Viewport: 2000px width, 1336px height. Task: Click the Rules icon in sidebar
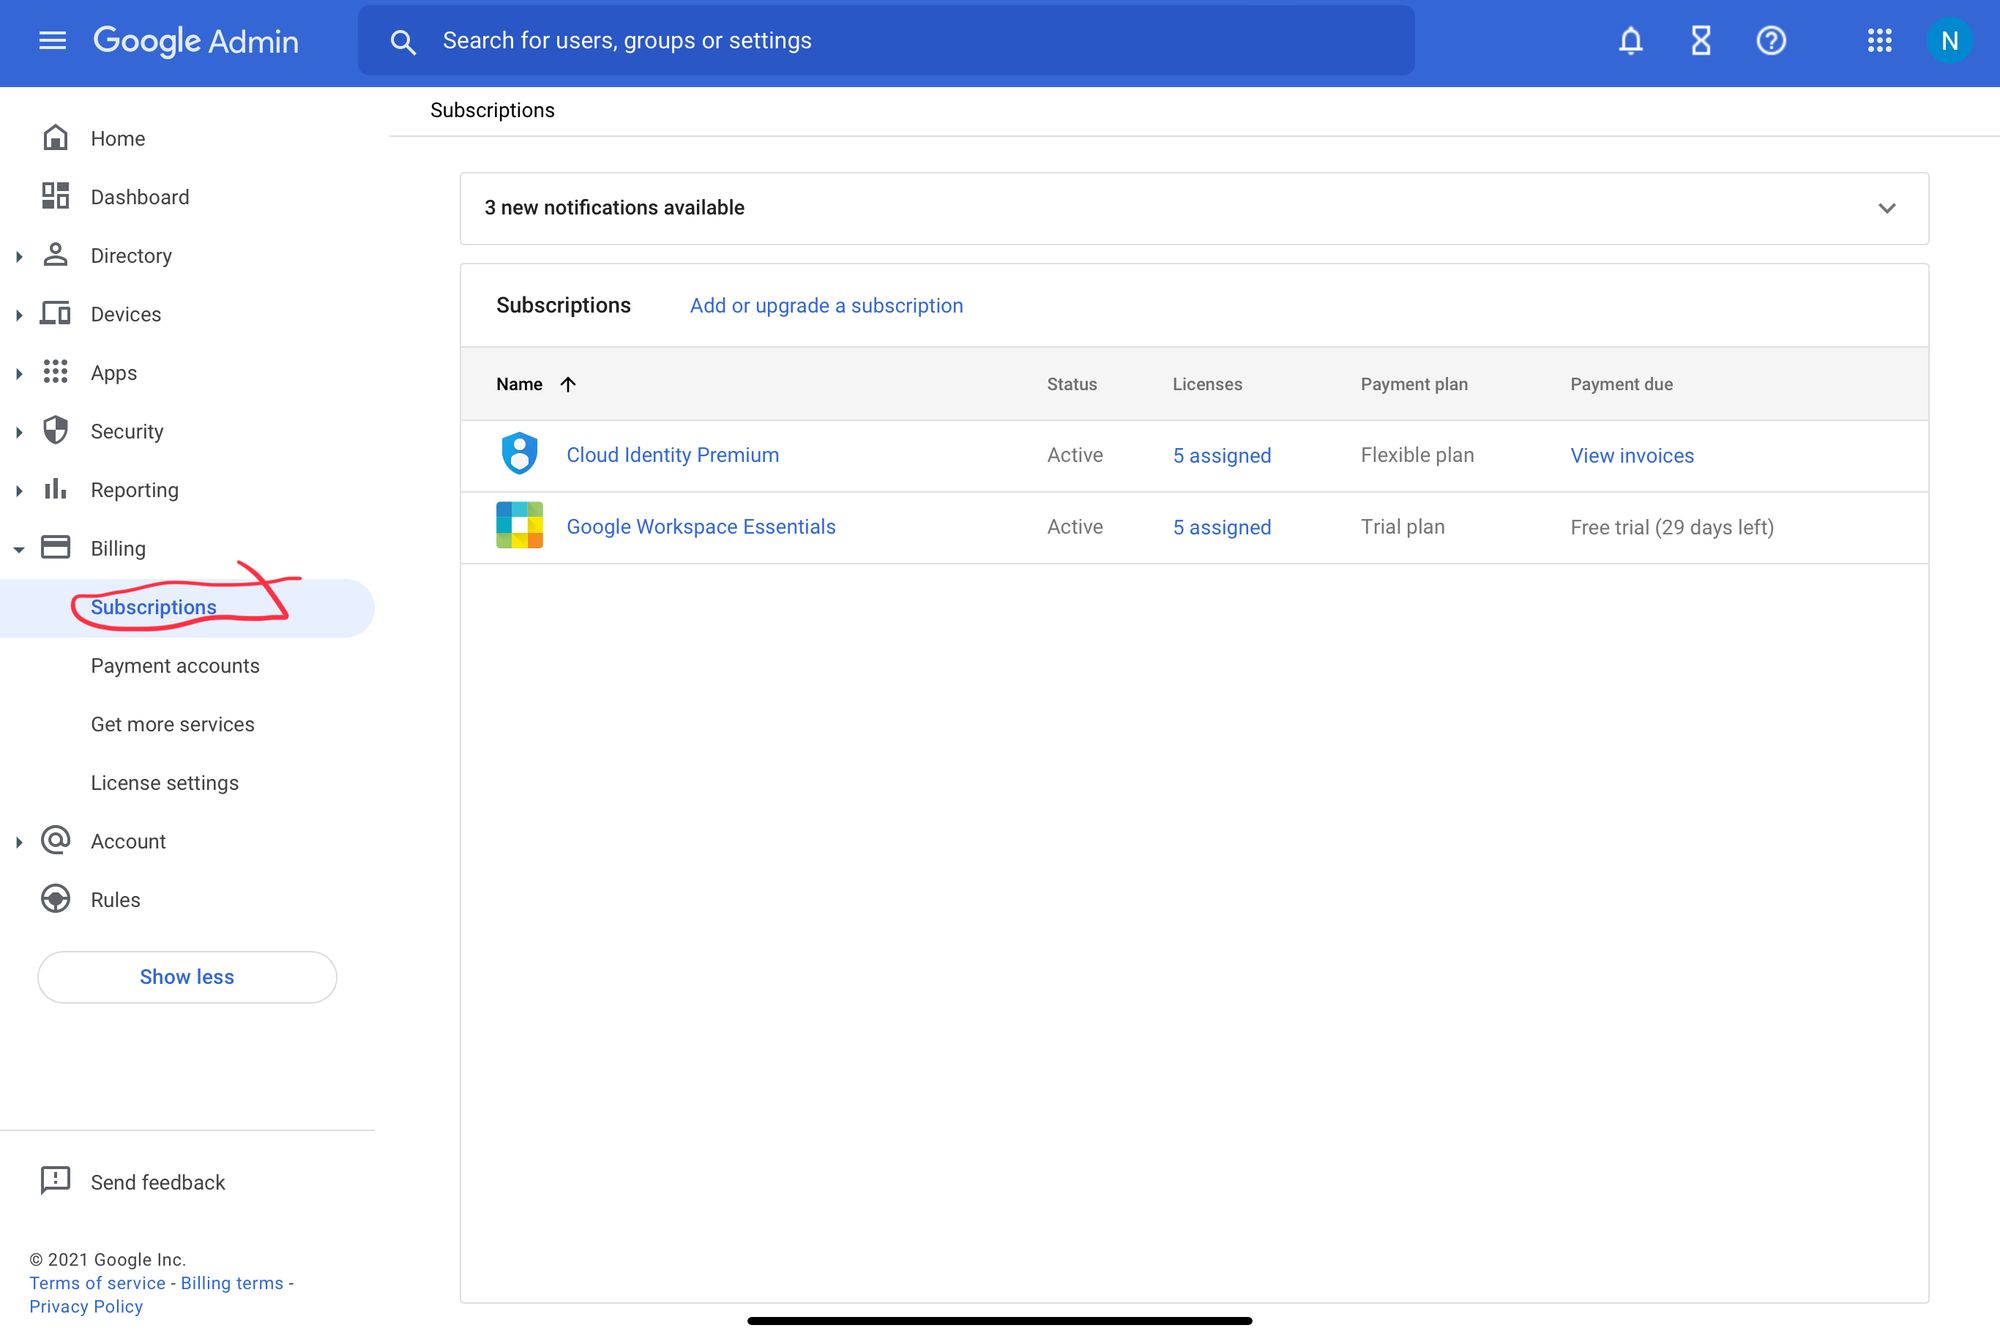click(x=56, y=899)
